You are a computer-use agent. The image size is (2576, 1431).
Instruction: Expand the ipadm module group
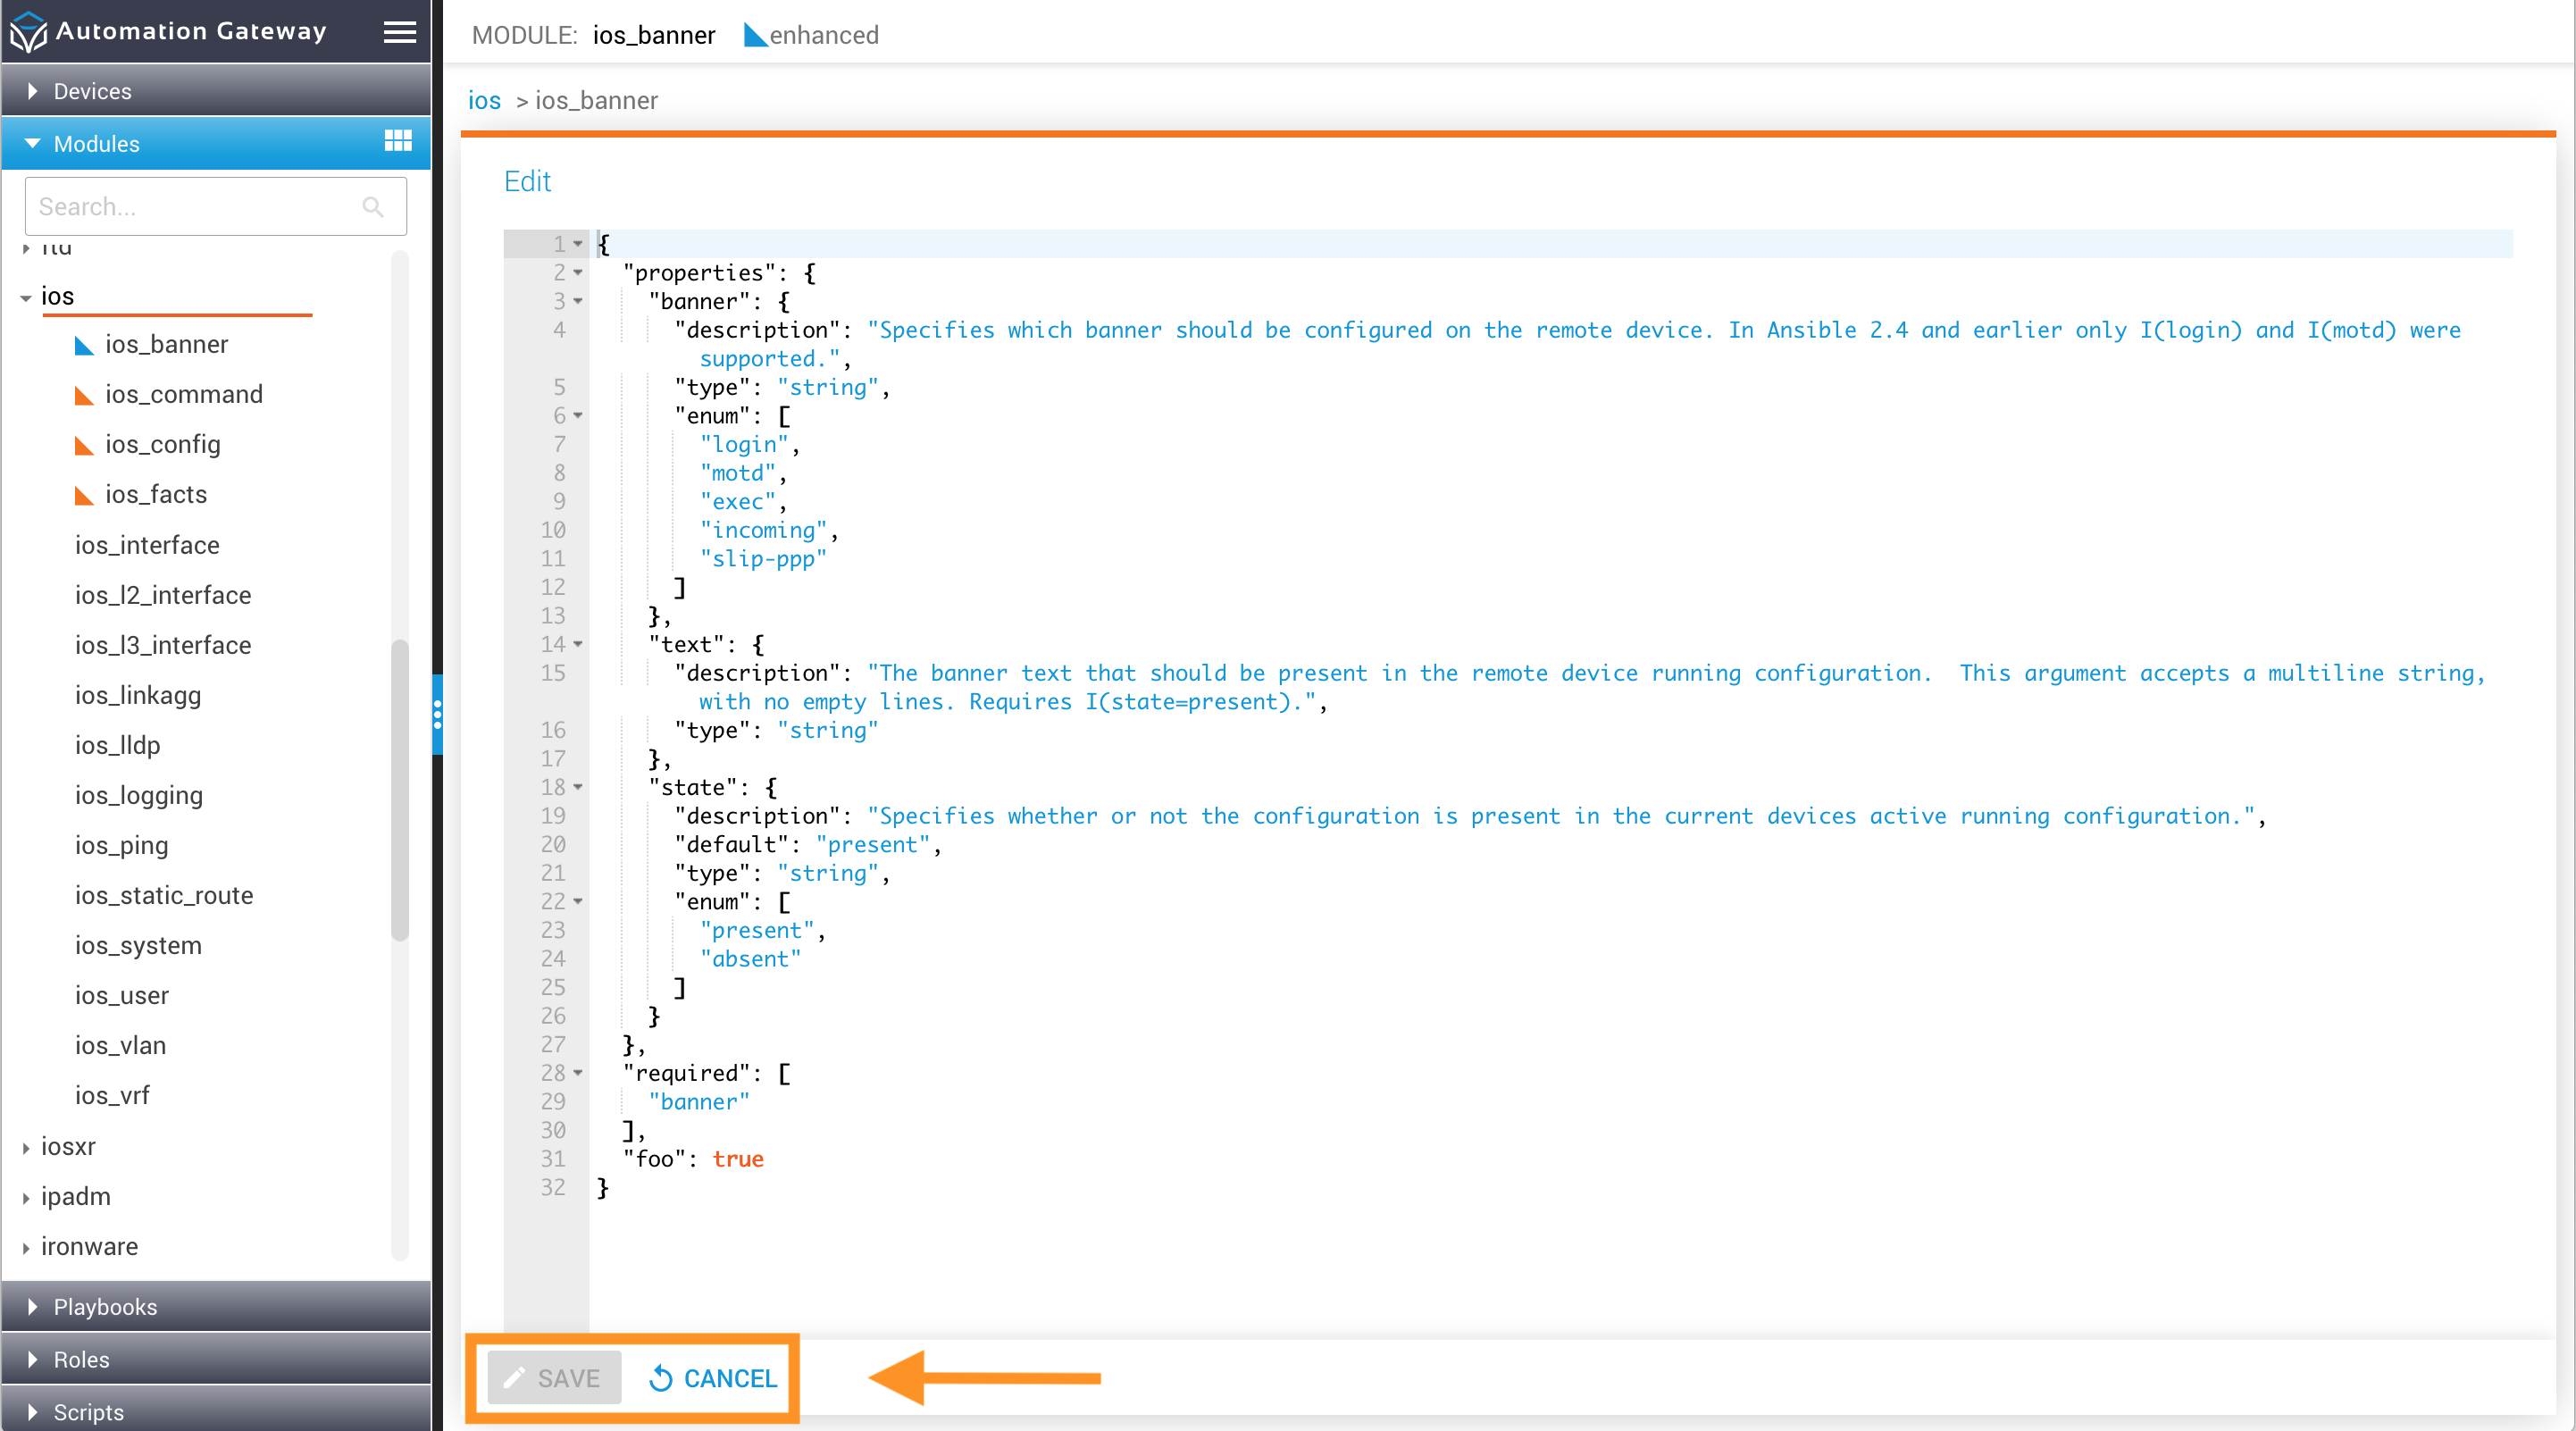tap(26, 1198)
